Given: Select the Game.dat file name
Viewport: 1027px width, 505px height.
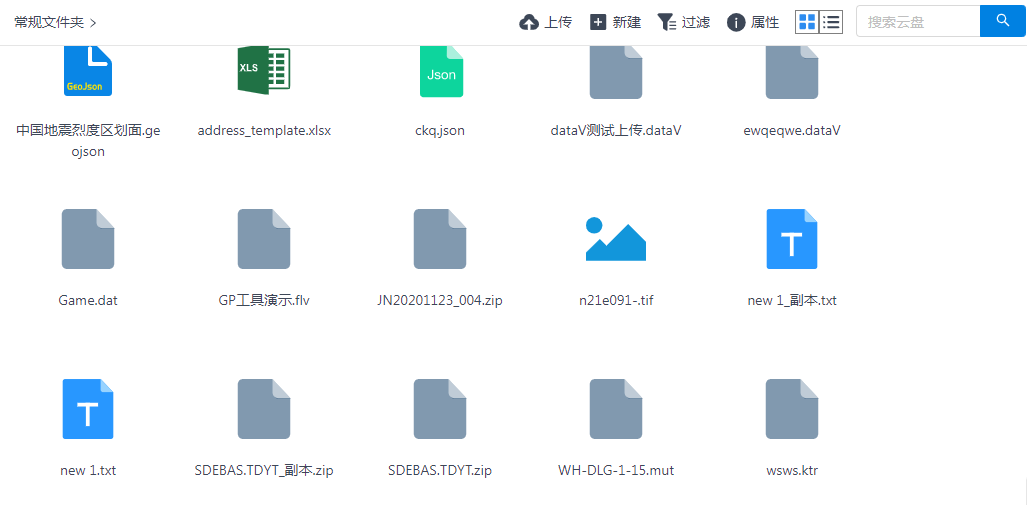Looking at the screenshot, I should (x=88, y=301).
